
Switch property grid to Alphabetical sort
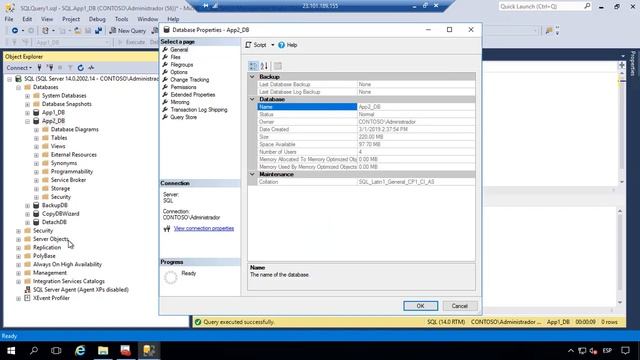click(264, 66)
